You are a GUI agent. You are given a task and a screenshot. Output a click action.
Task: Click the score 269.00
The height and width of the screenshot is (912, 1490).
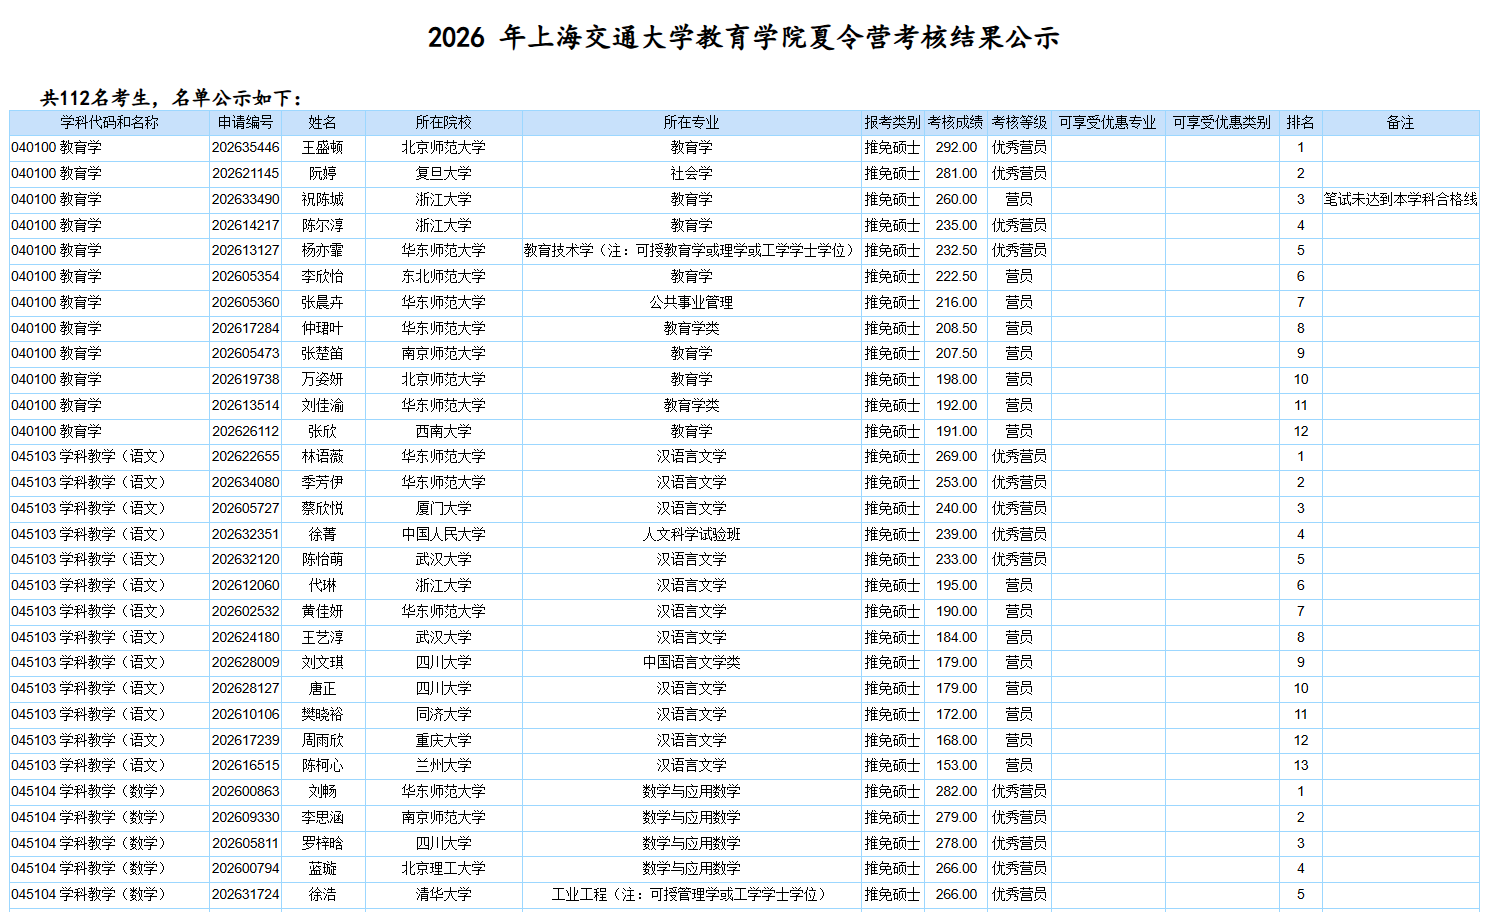click(956, 456)
